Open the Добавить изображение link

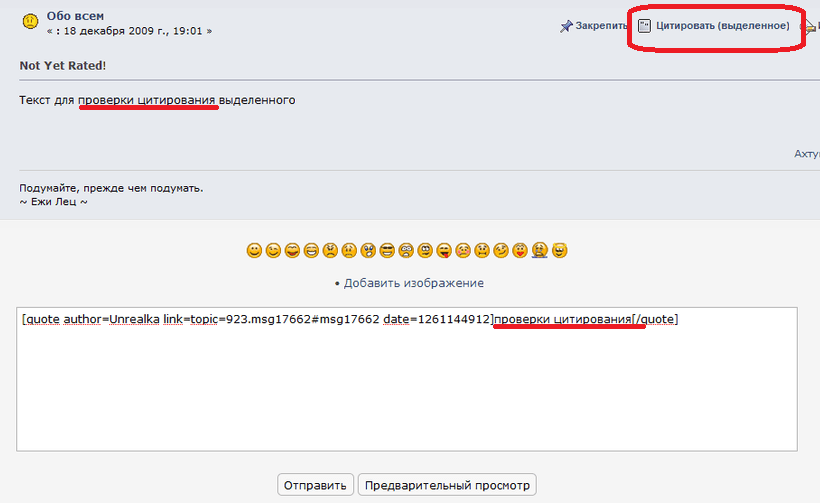pos(413,283)
